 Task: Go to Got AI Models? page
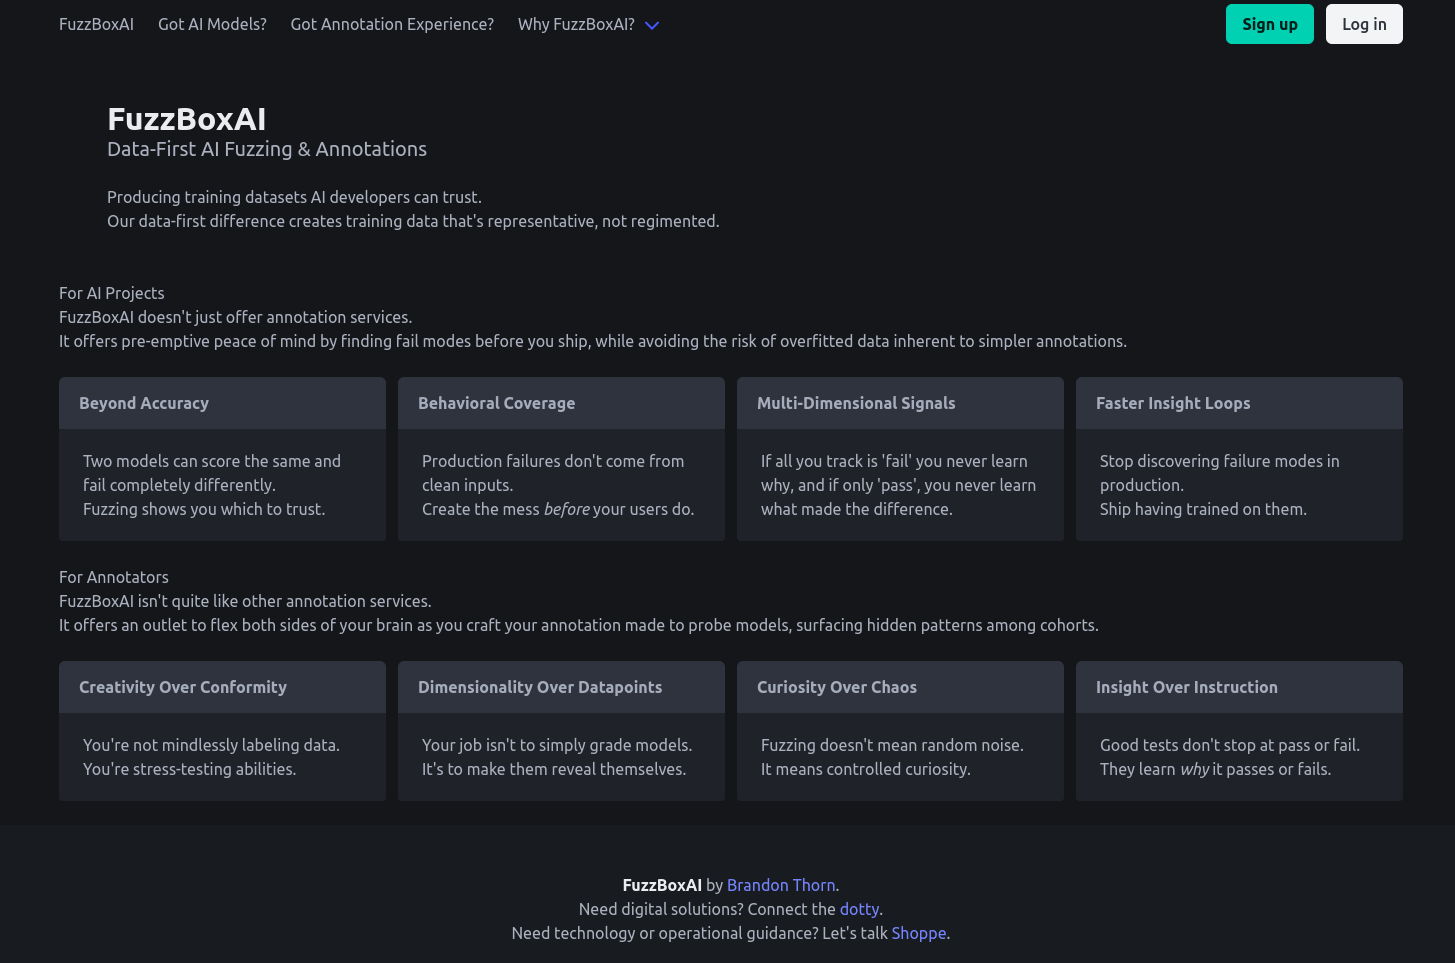tap(212, 24)
